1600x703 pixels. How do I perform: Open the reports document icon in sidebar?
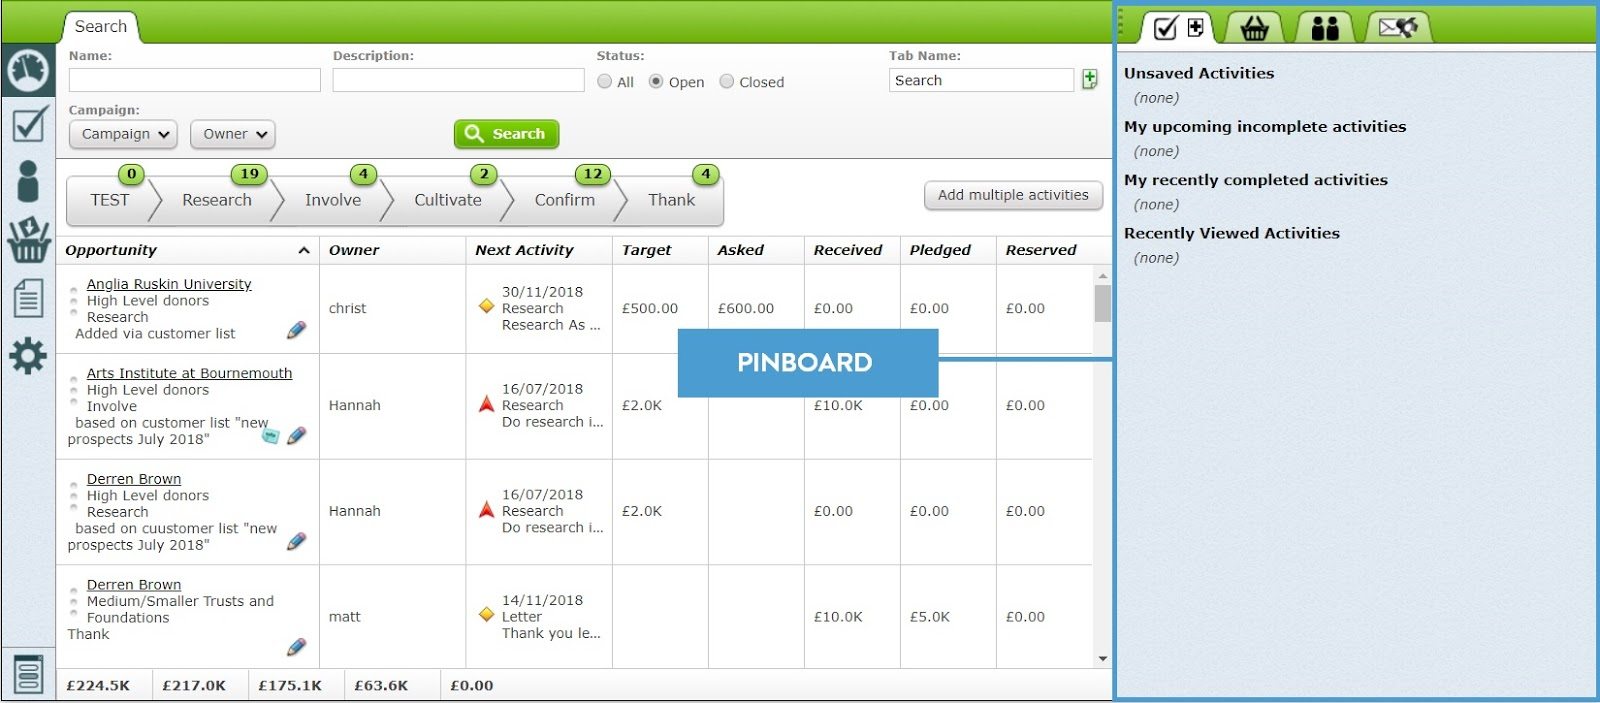click(x=28, y=298)
